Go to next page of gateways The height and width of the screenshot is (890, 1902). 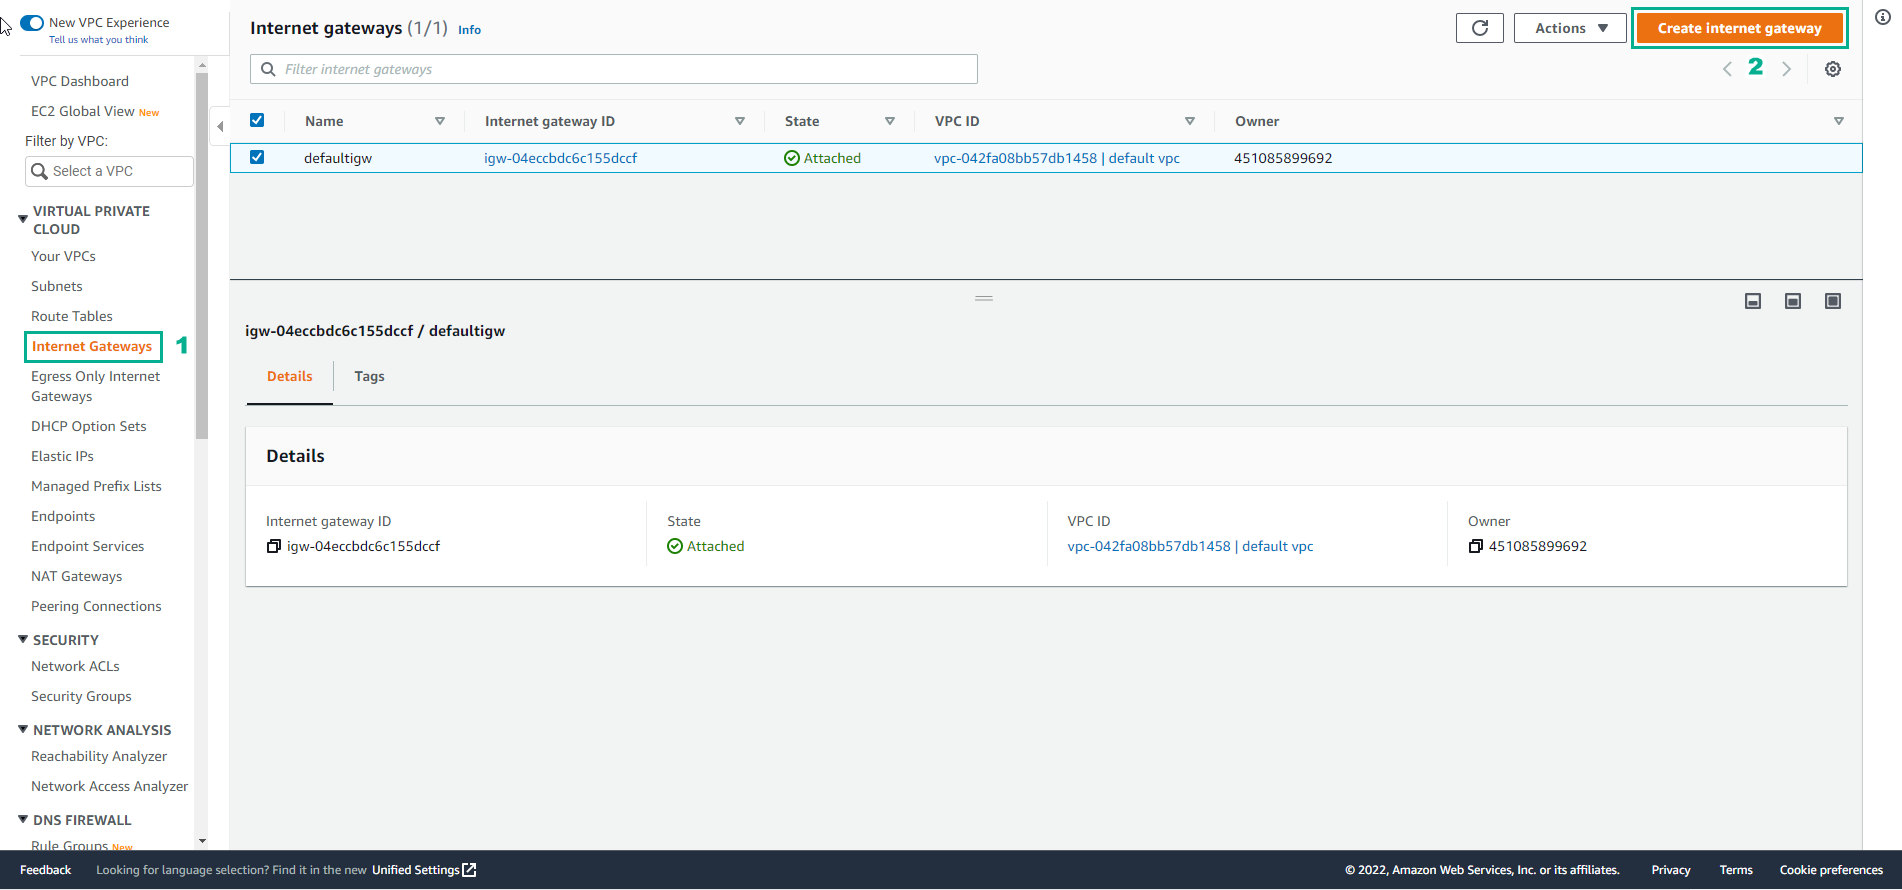pyautogui.click(x=1786, y=69)
